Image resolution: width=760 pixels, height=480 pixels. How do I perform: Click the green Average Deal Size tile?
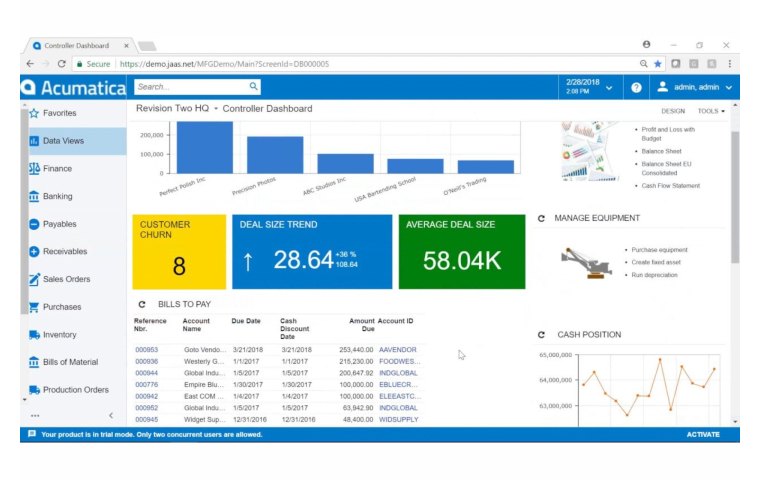click(461, 252)
